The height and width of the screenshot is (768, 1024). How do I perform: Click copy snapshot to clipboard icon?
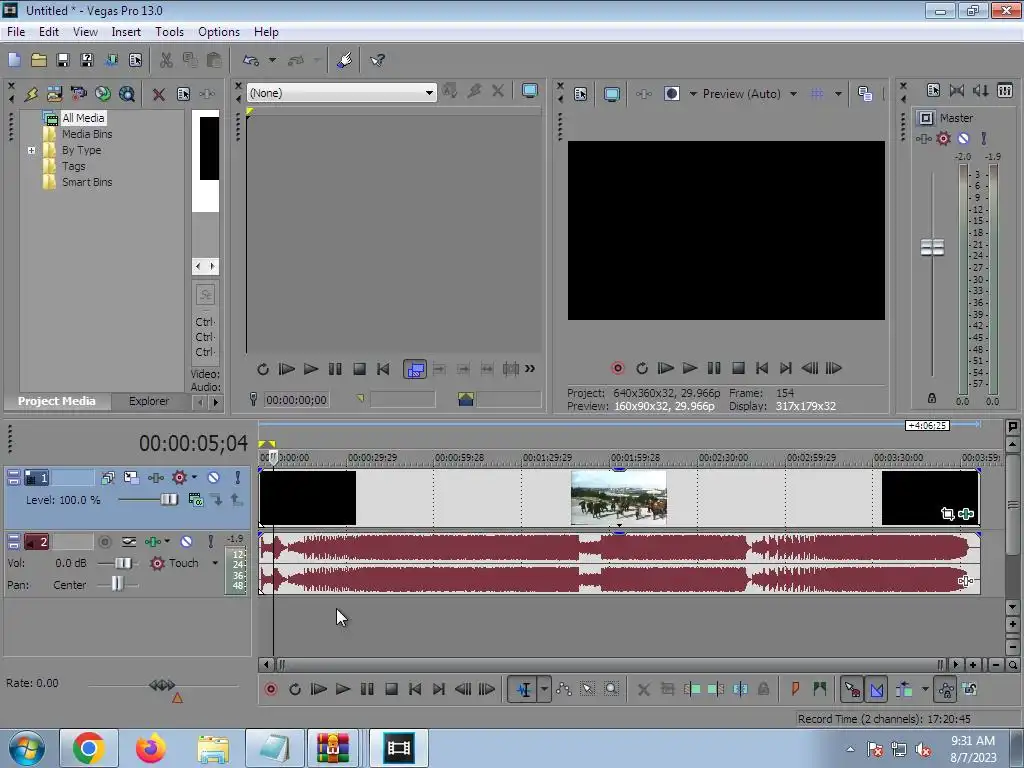pos(865,94)
